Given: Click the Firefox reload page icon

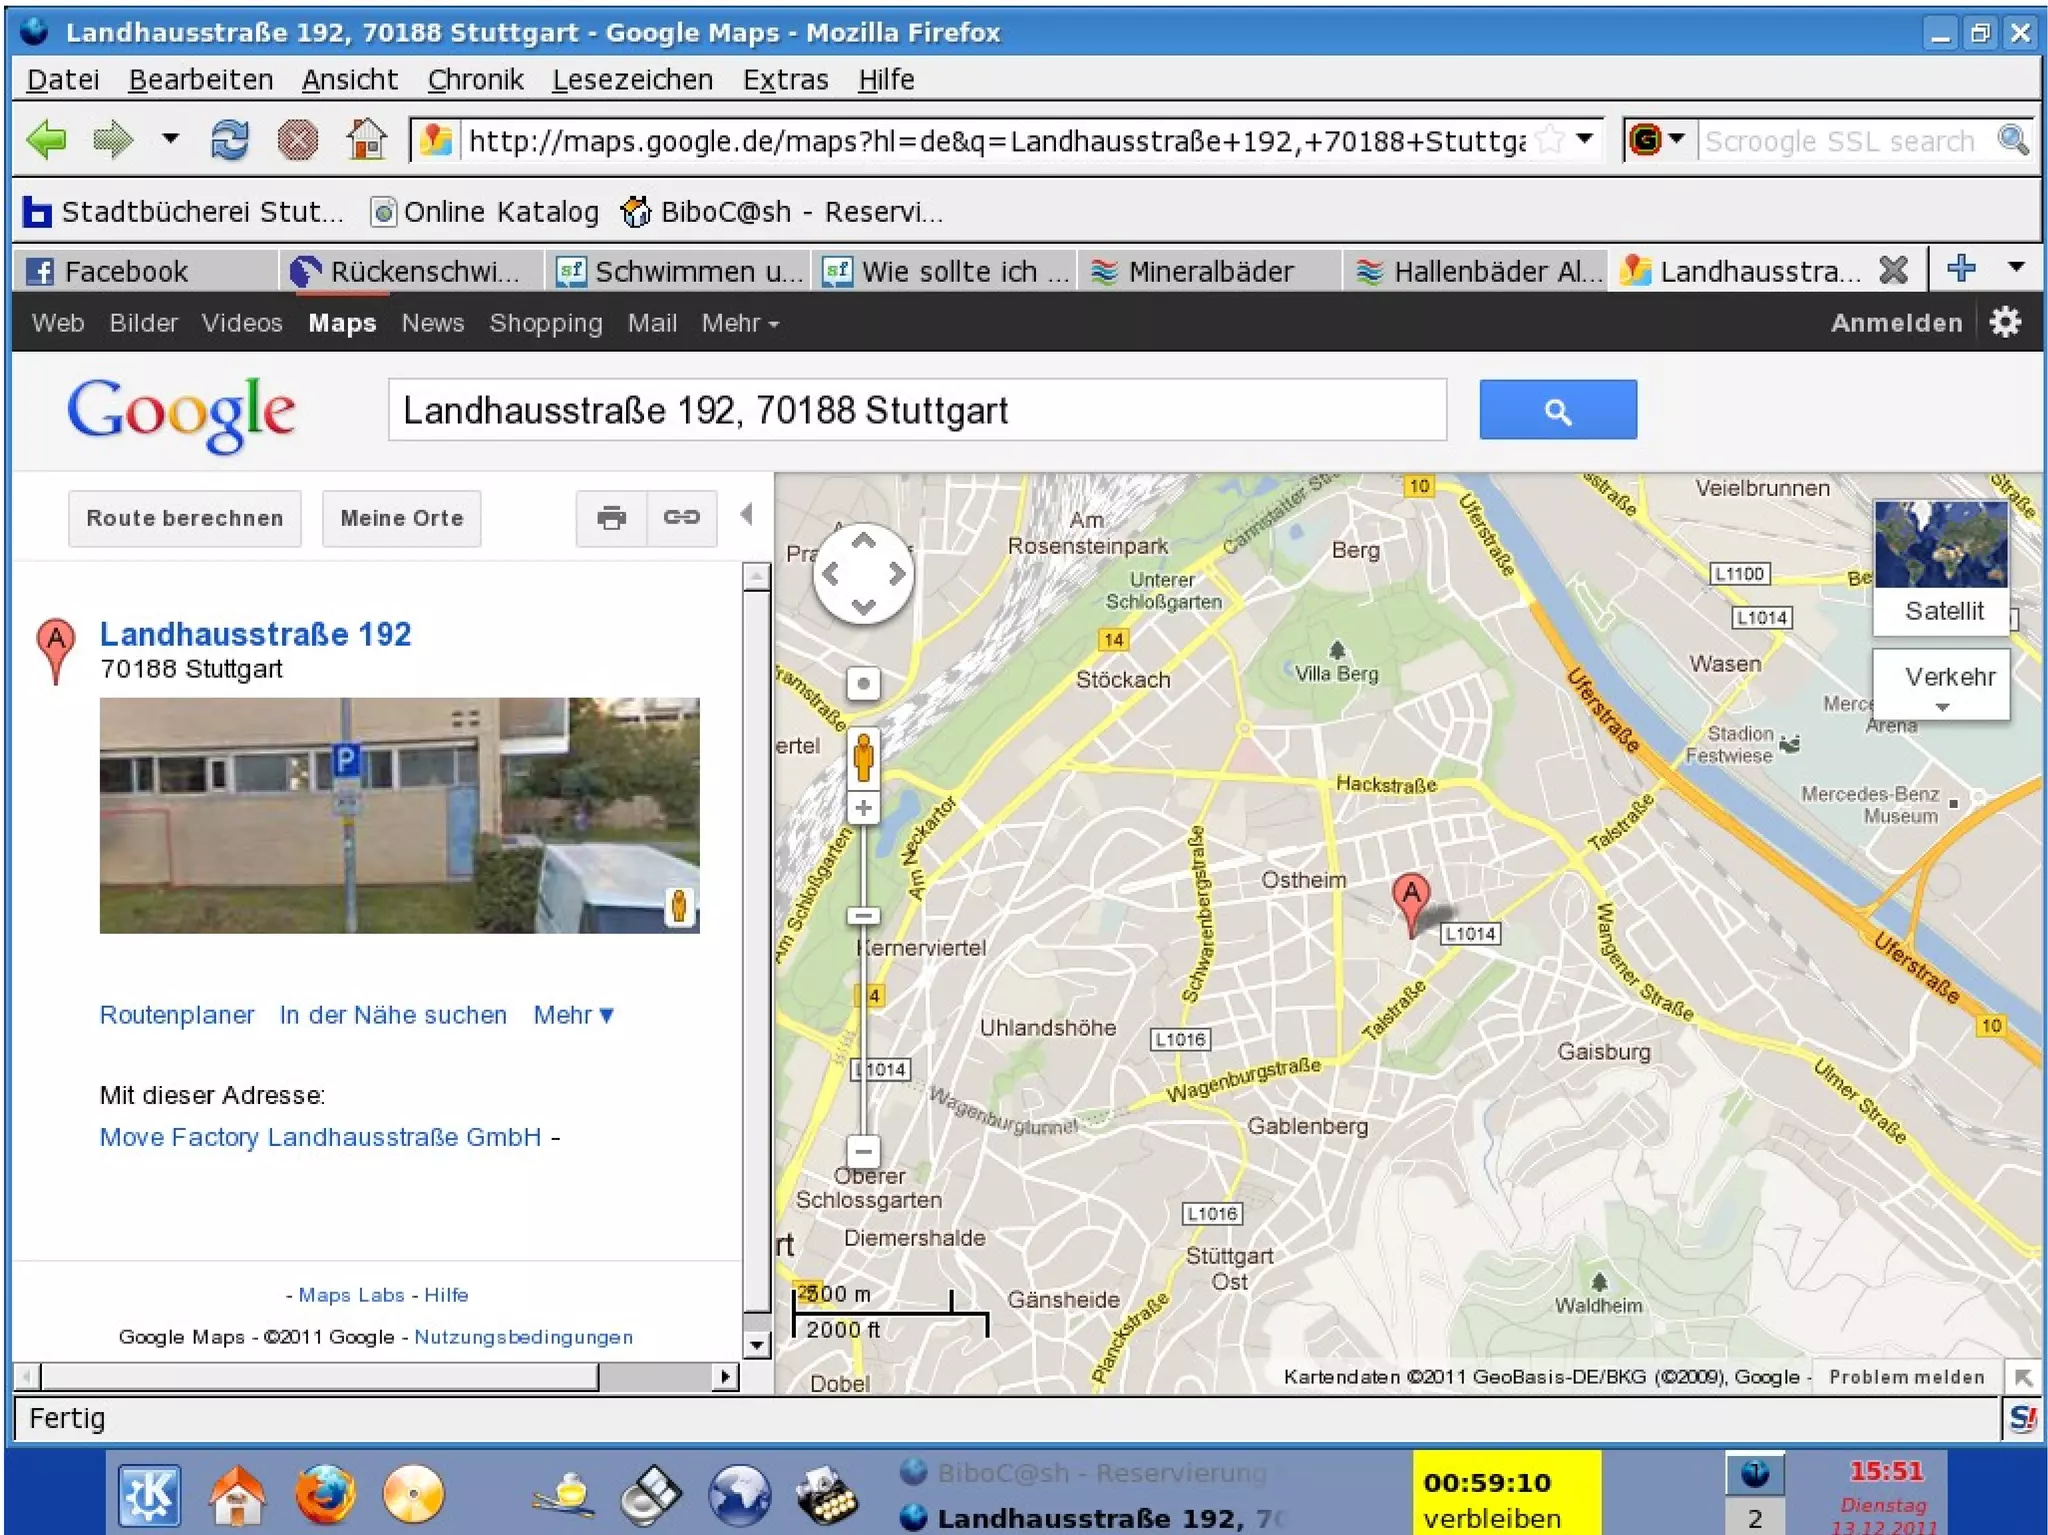Looking at the screenshot, I should coord(229,140).
